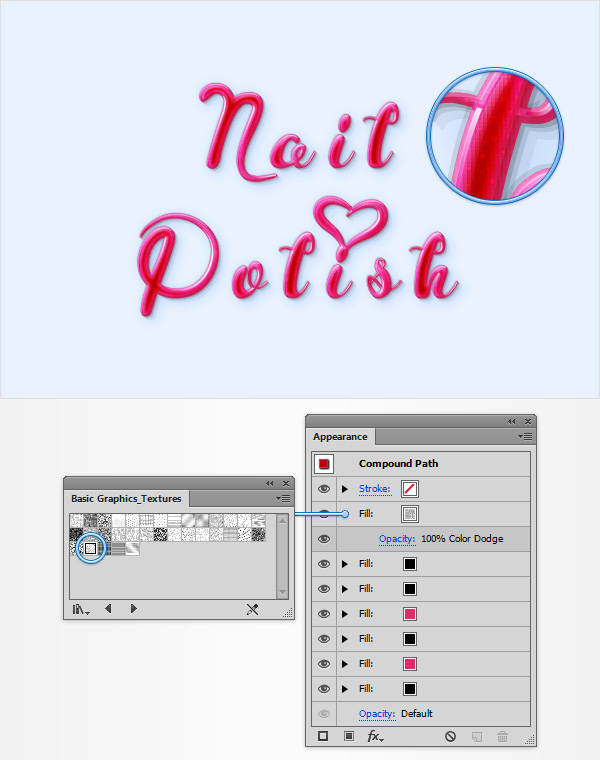Expand the upper pink Fill row
The image size is (600, 760).
(x=345, y=614)
